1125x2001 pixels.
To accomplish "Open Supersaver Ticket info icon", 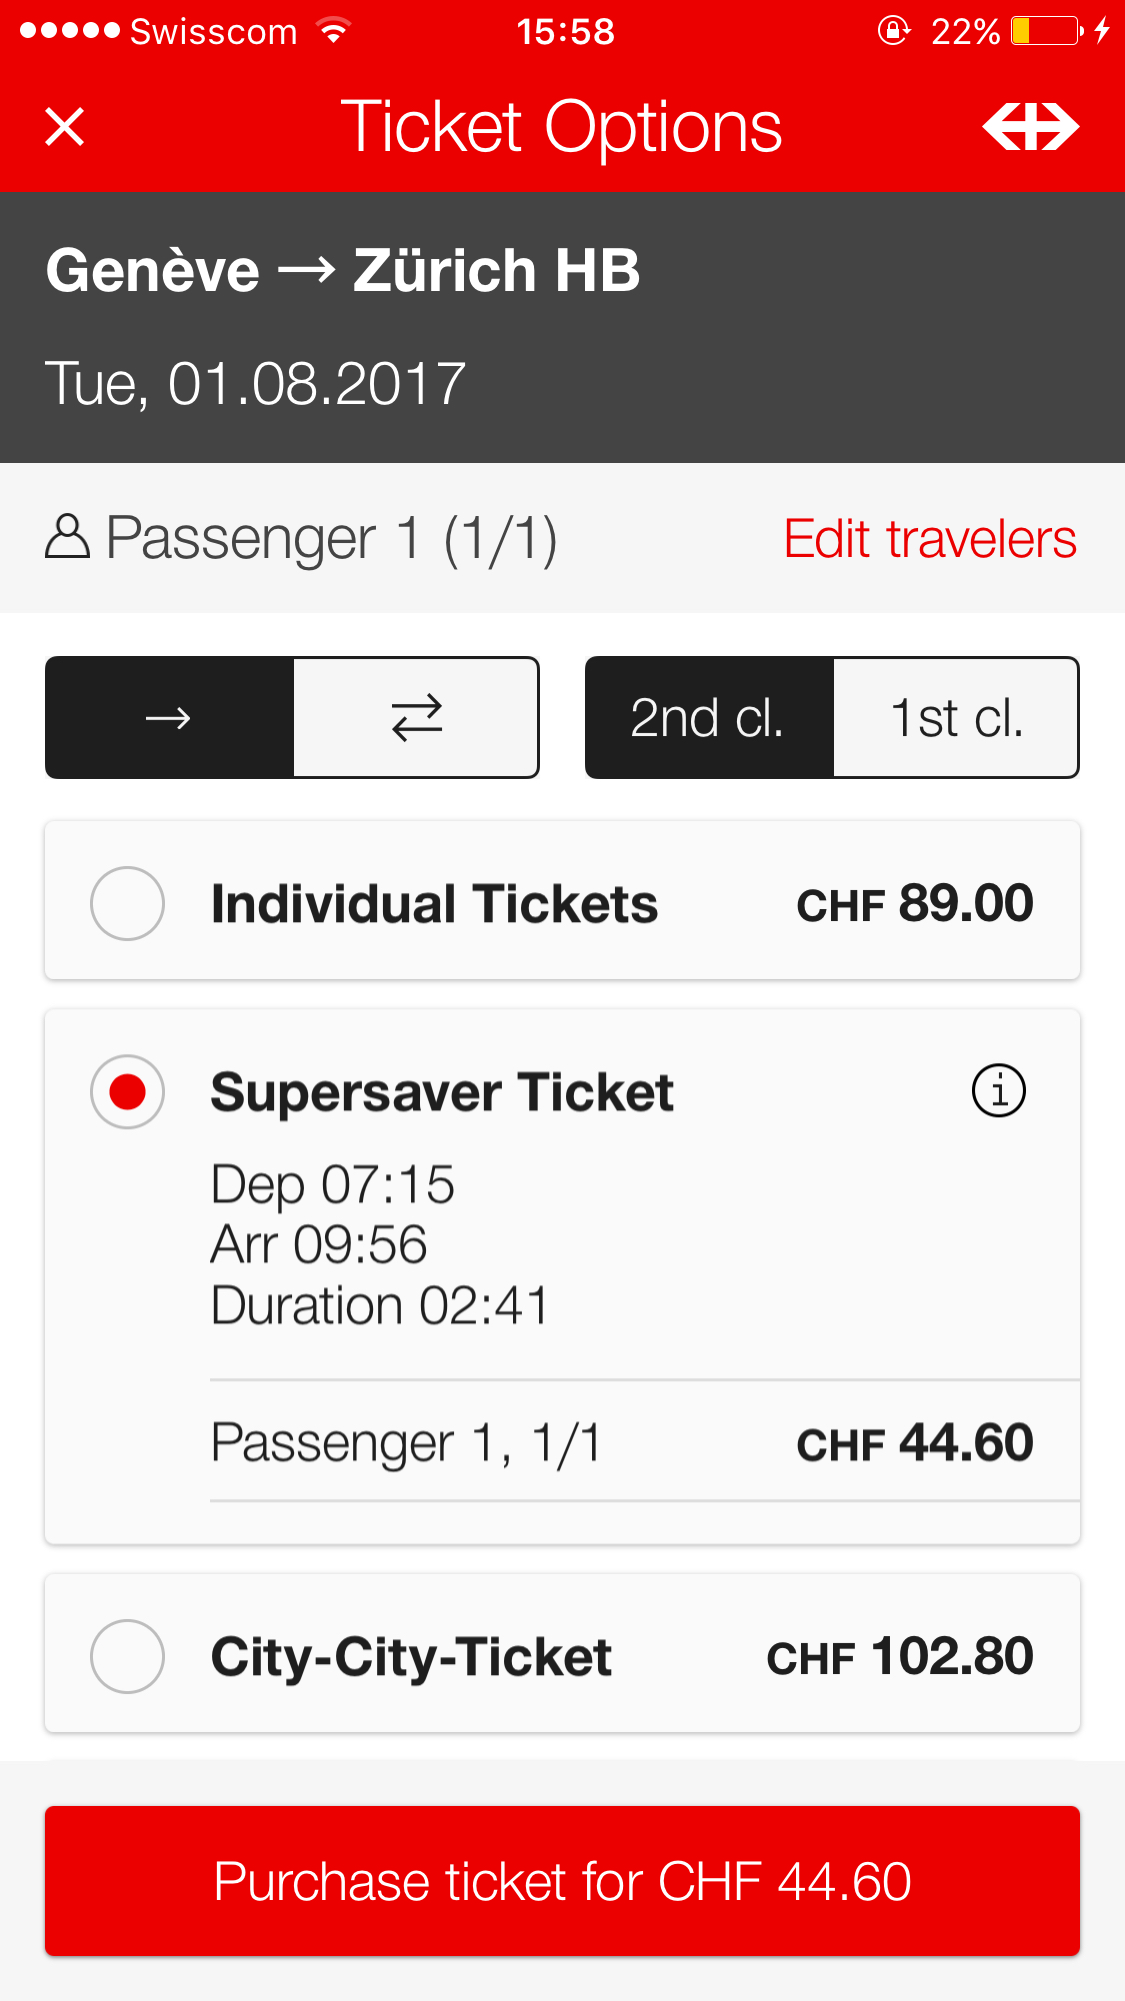I will [998, 1090].
